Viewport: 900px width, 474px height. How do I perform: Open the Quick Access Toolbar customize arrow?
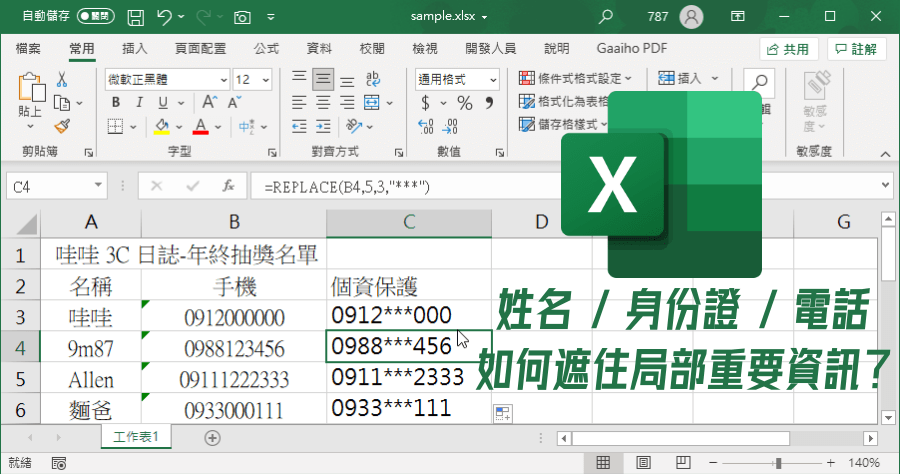pyautogui.click(x=271, y=17)
